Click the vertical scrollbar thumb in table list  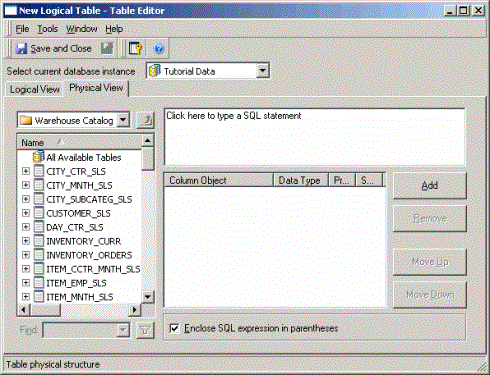[148, 159]
